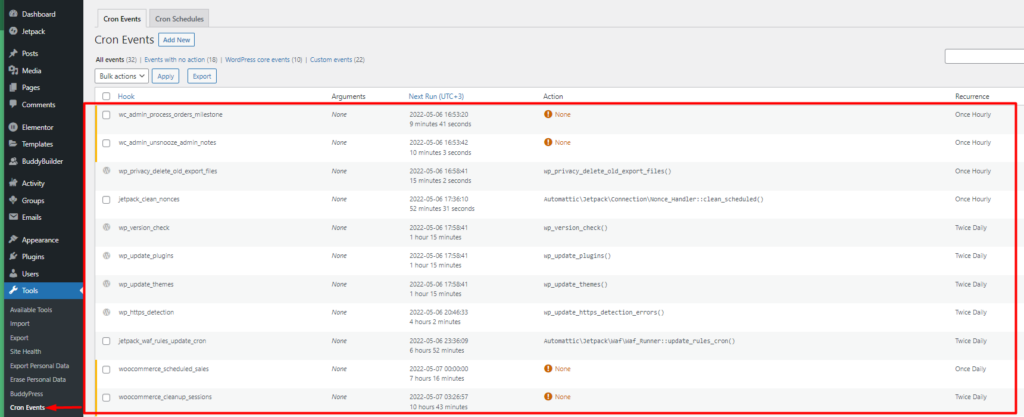Click warning icon for woocommerce_scheduled_sales action
This screenshot has height=417, width=1024.
pyautogui.click(x=547, y=369)
